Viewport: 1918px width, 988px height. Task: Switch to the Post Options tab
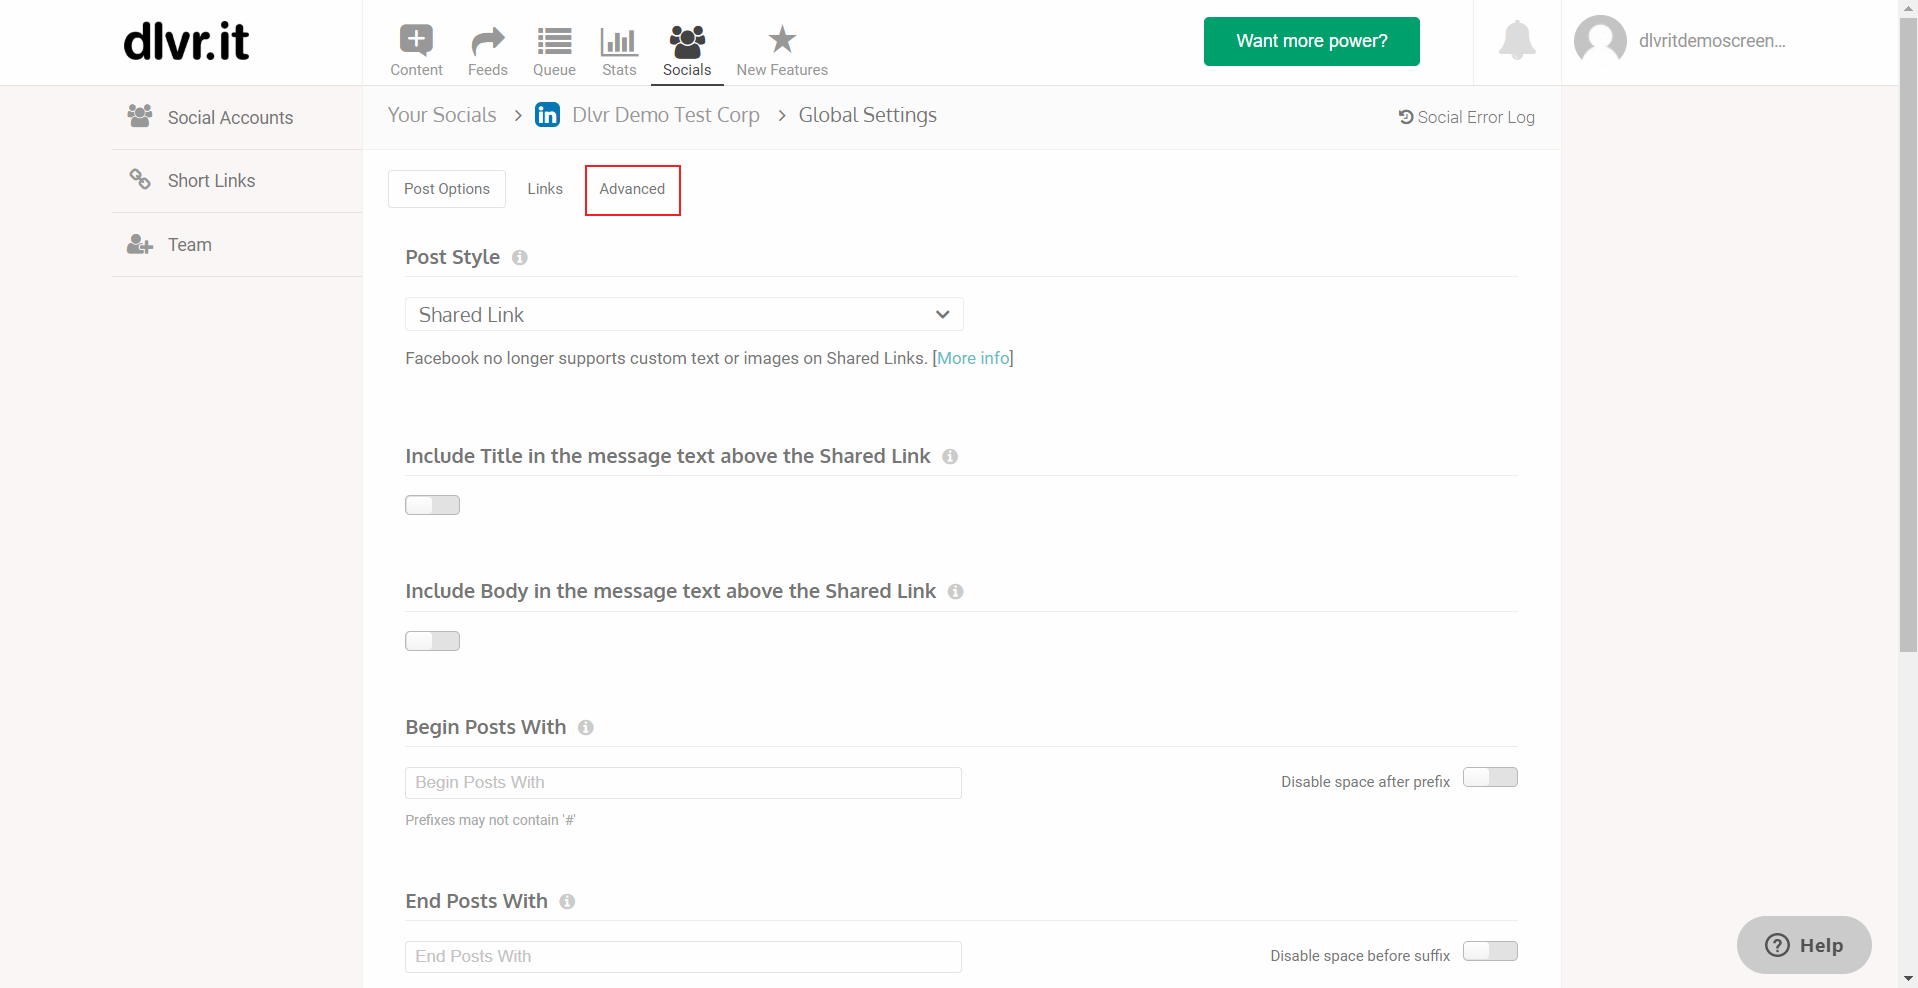coord(447,189)
